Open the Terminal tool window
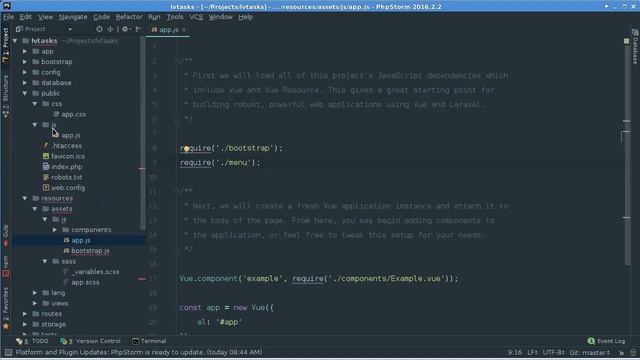Image resolution: width=640 pixels, height=360 pixels. coord(149,341)
